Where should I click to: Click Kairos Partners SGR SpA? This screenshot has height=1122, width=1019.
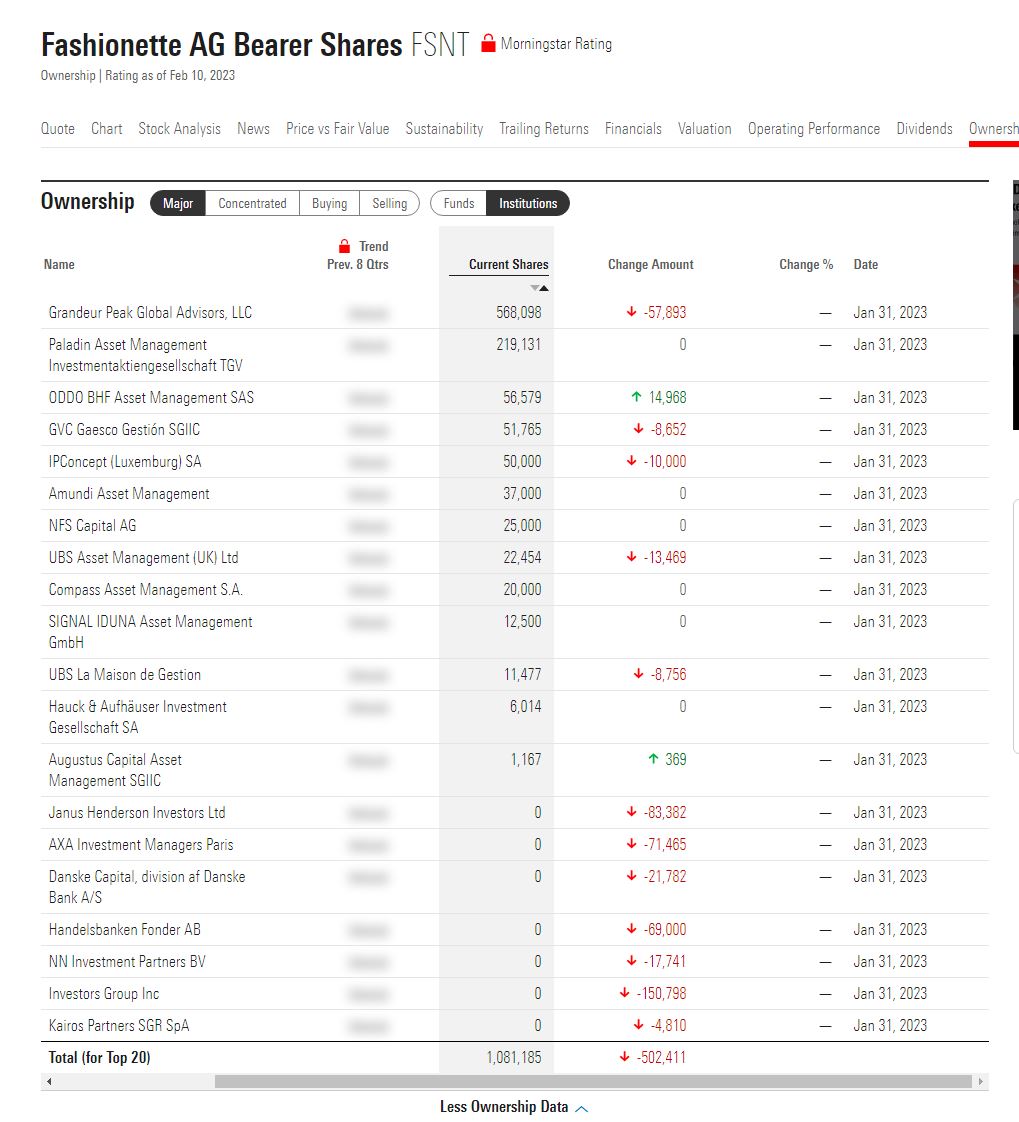click(x=119, y=1025)
